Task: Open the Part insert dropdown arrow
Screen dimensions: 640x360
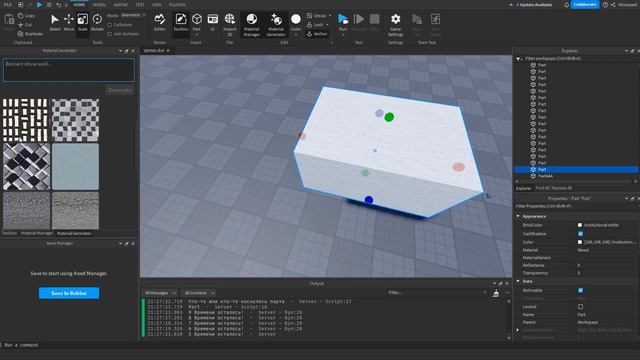Action: coord(197,35)
